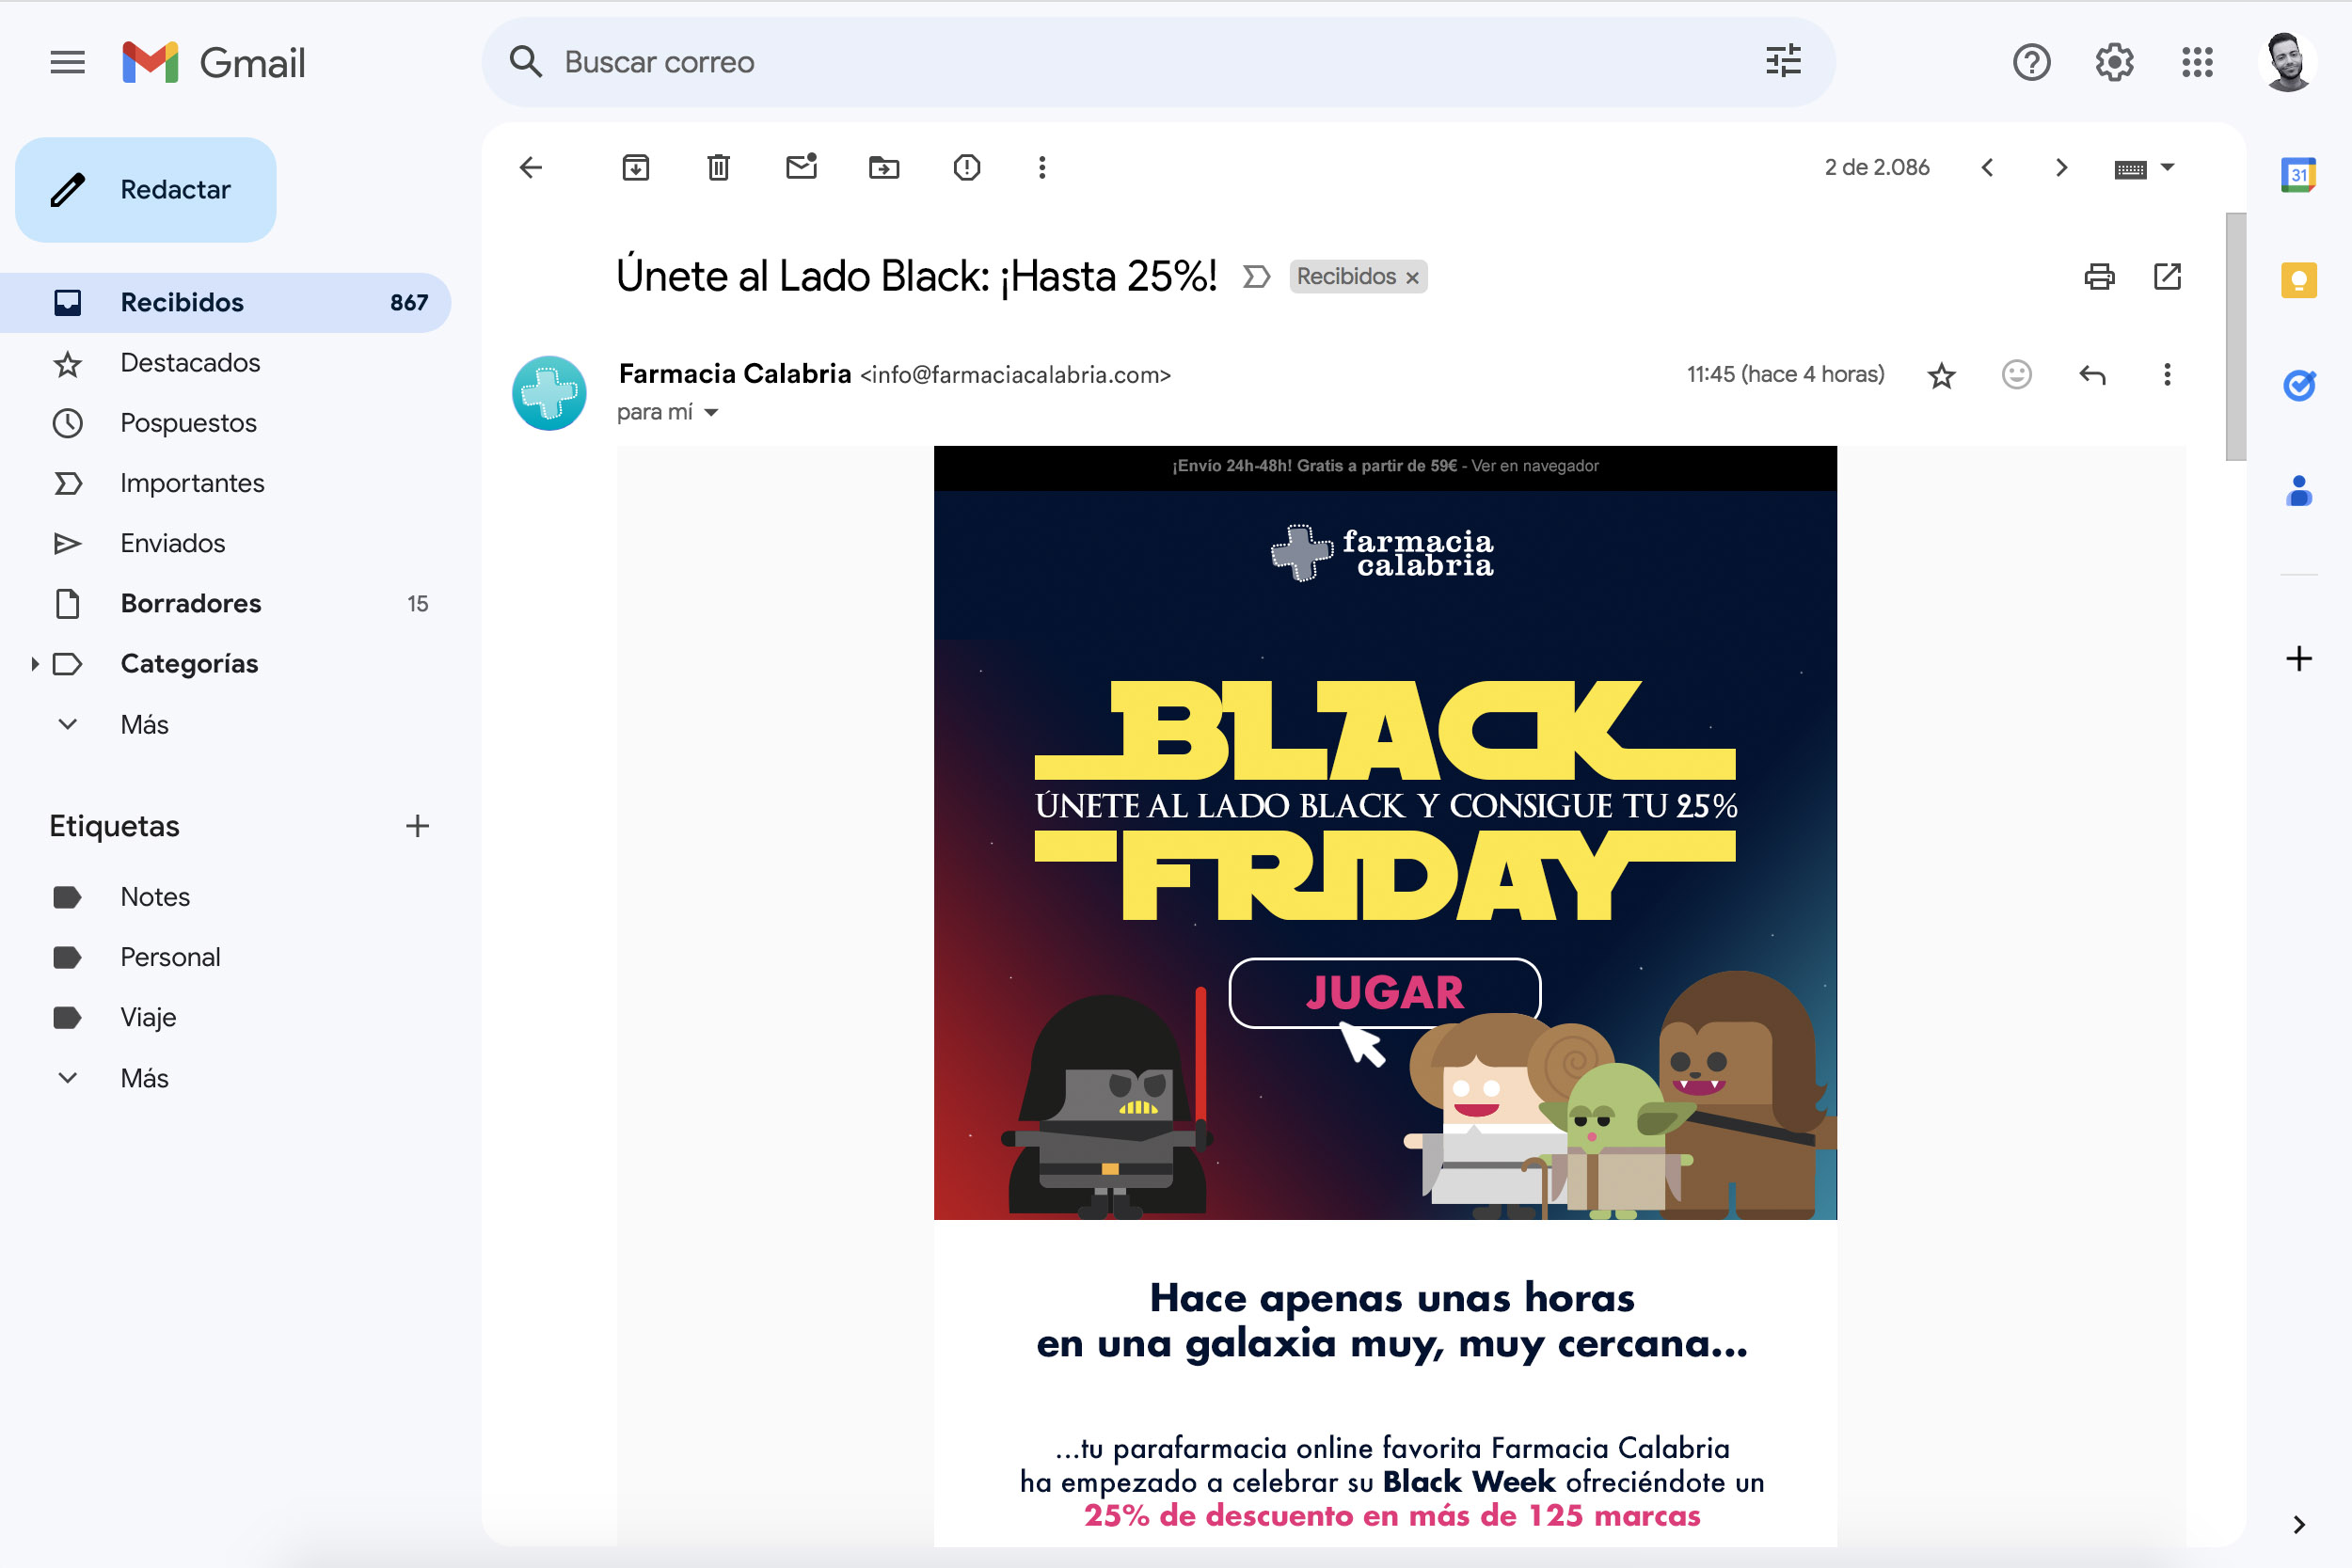The height and width of the screenshot is (1568, 2352).
Task: Go to the older email
Action: pyautogui.click(x=2061, y=167)
